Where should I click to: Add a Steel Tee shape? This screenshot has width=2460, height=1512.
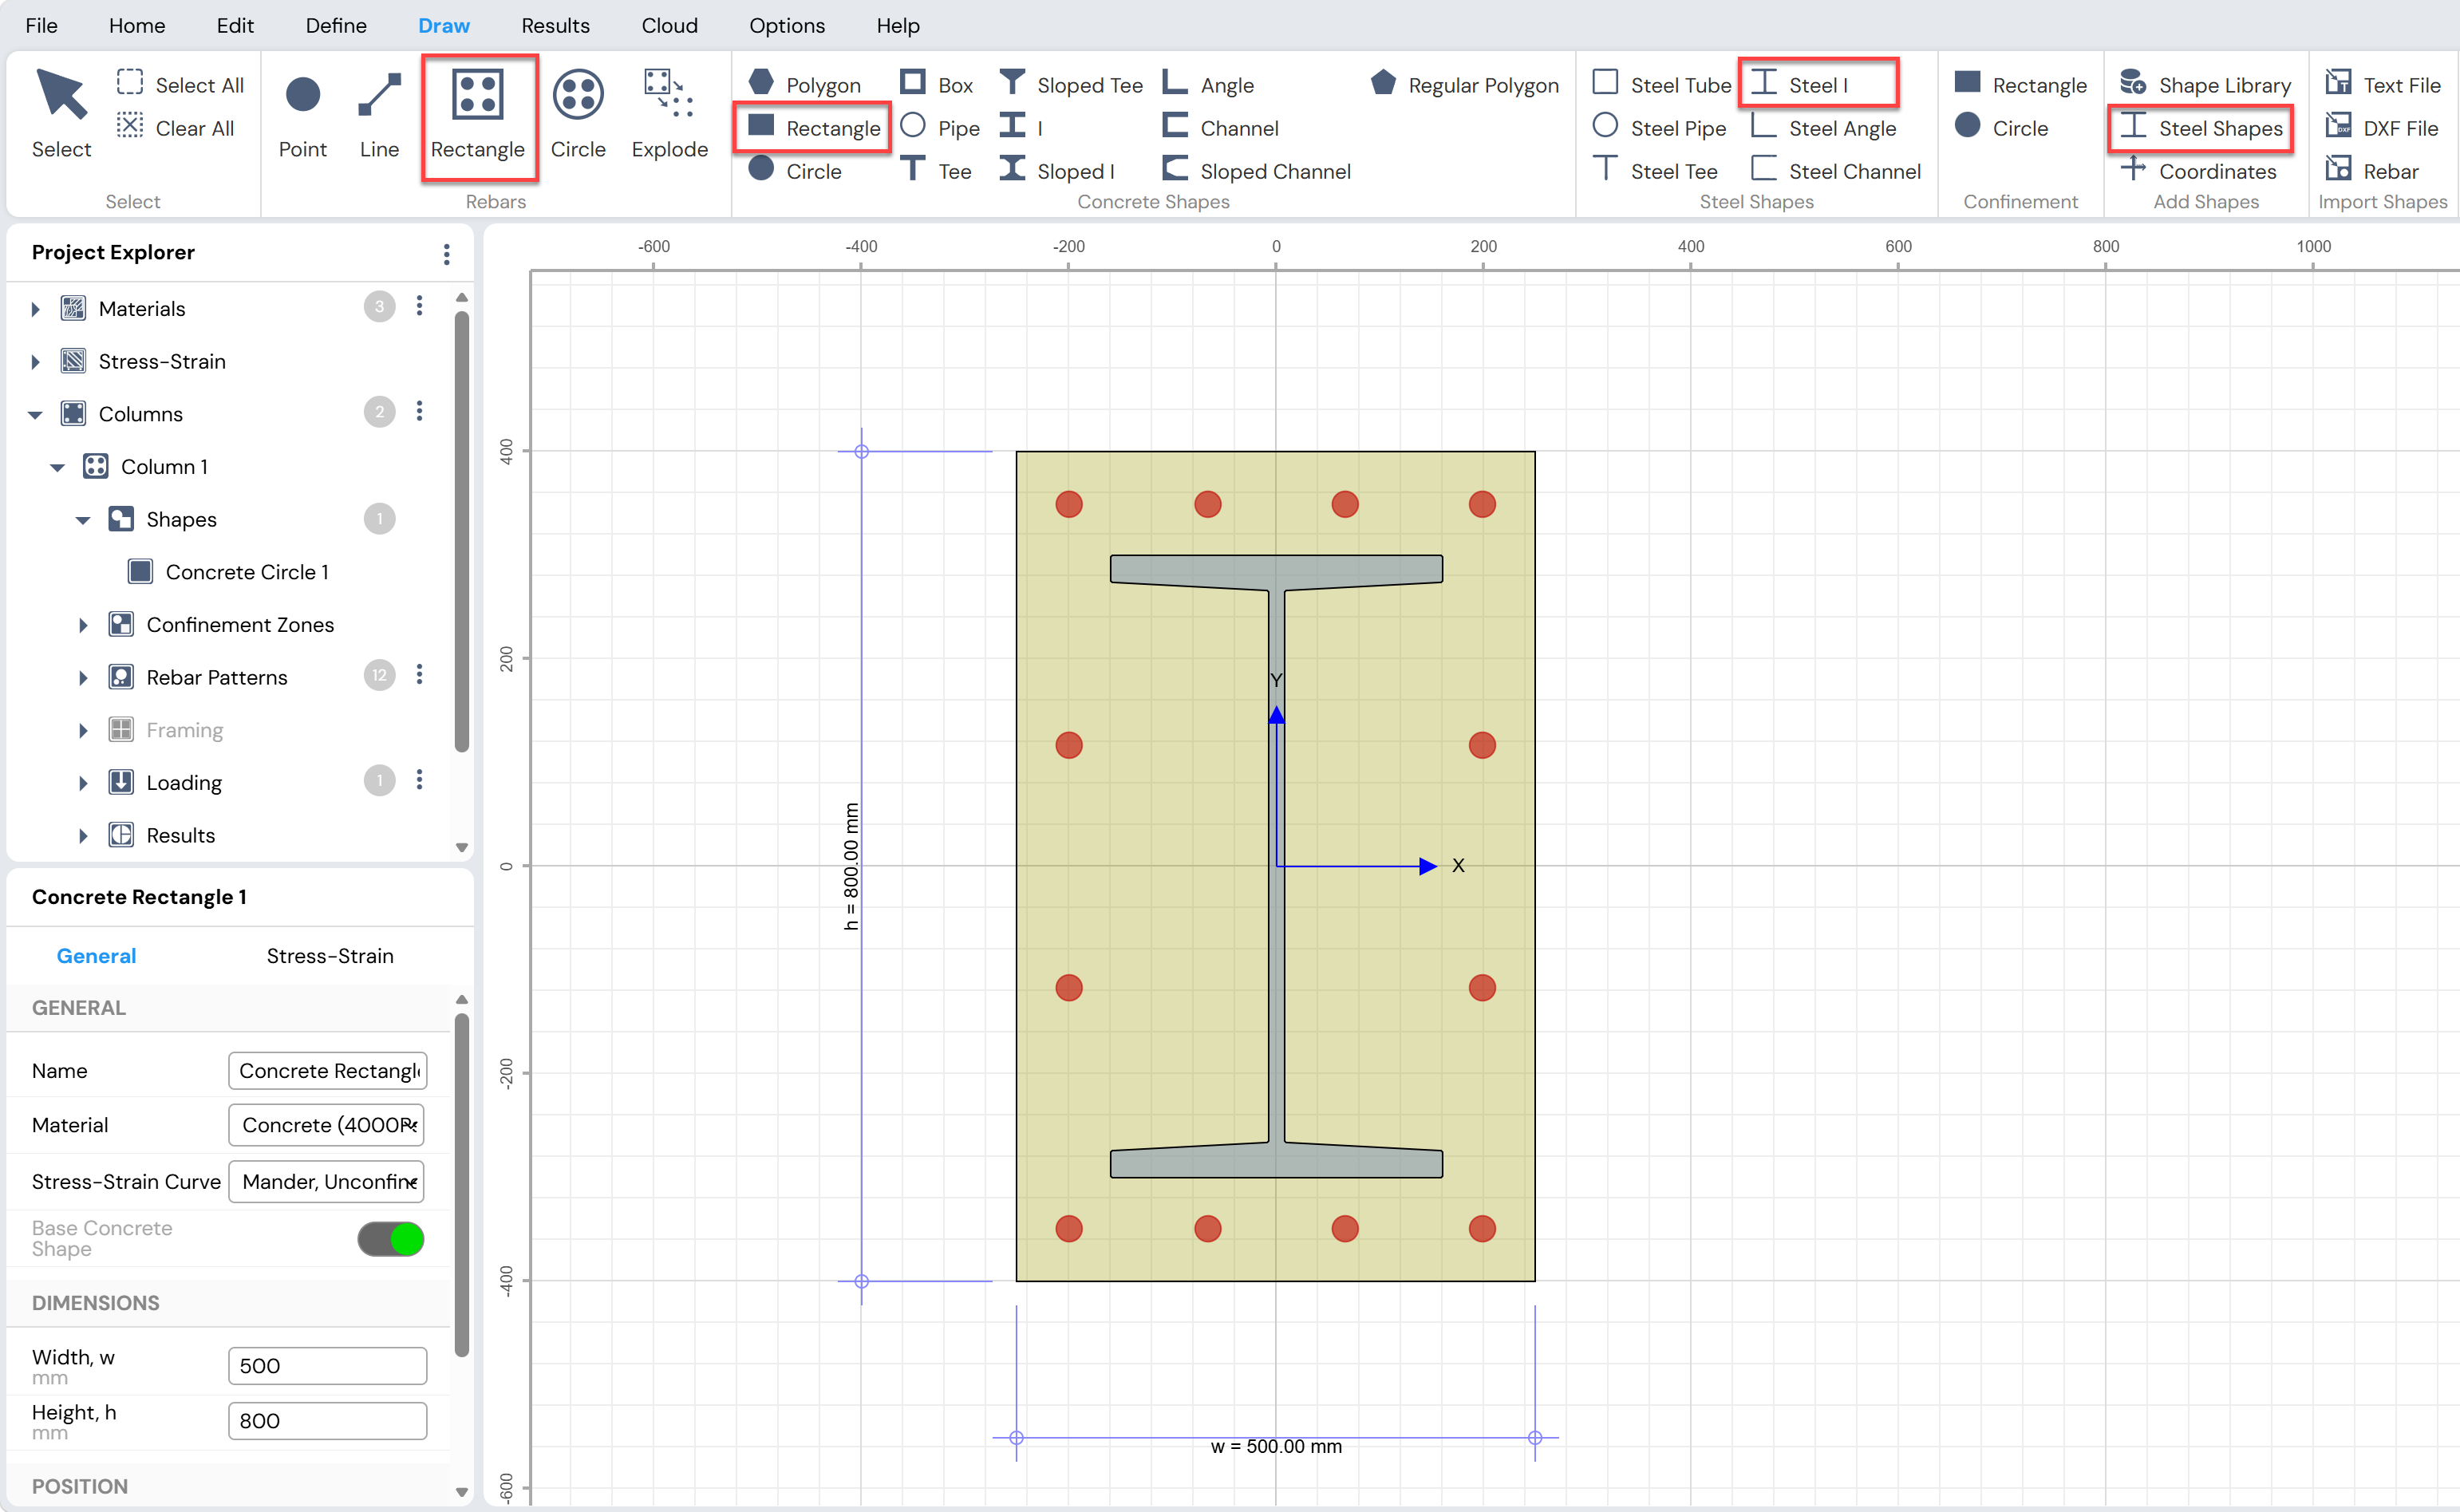1655,171
